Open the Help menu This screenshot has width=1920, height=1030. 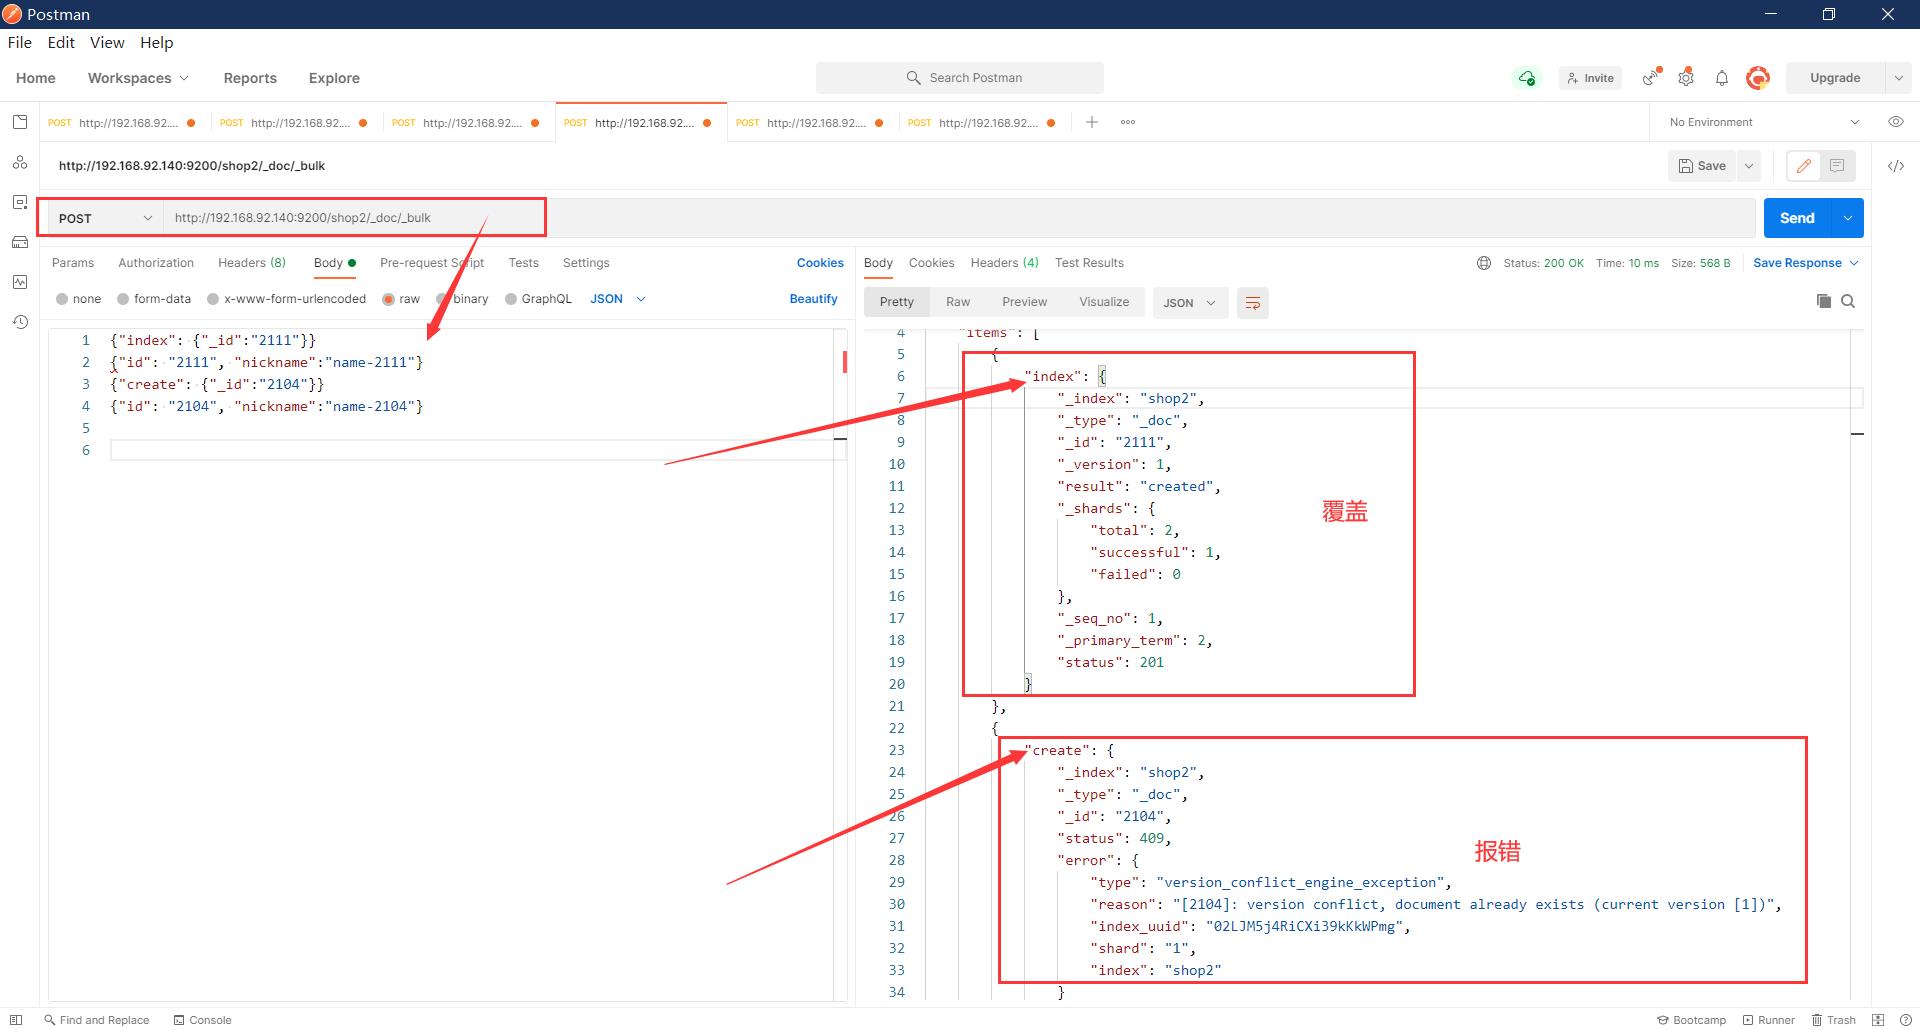[x=157, y=43]
